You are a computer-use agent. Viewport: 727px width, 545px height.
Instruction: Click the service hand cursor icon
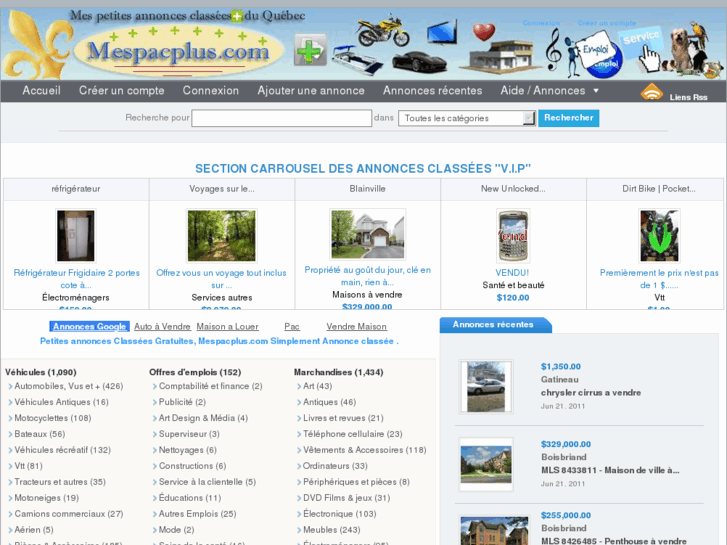pyautogui.click(x=644, y=49)
